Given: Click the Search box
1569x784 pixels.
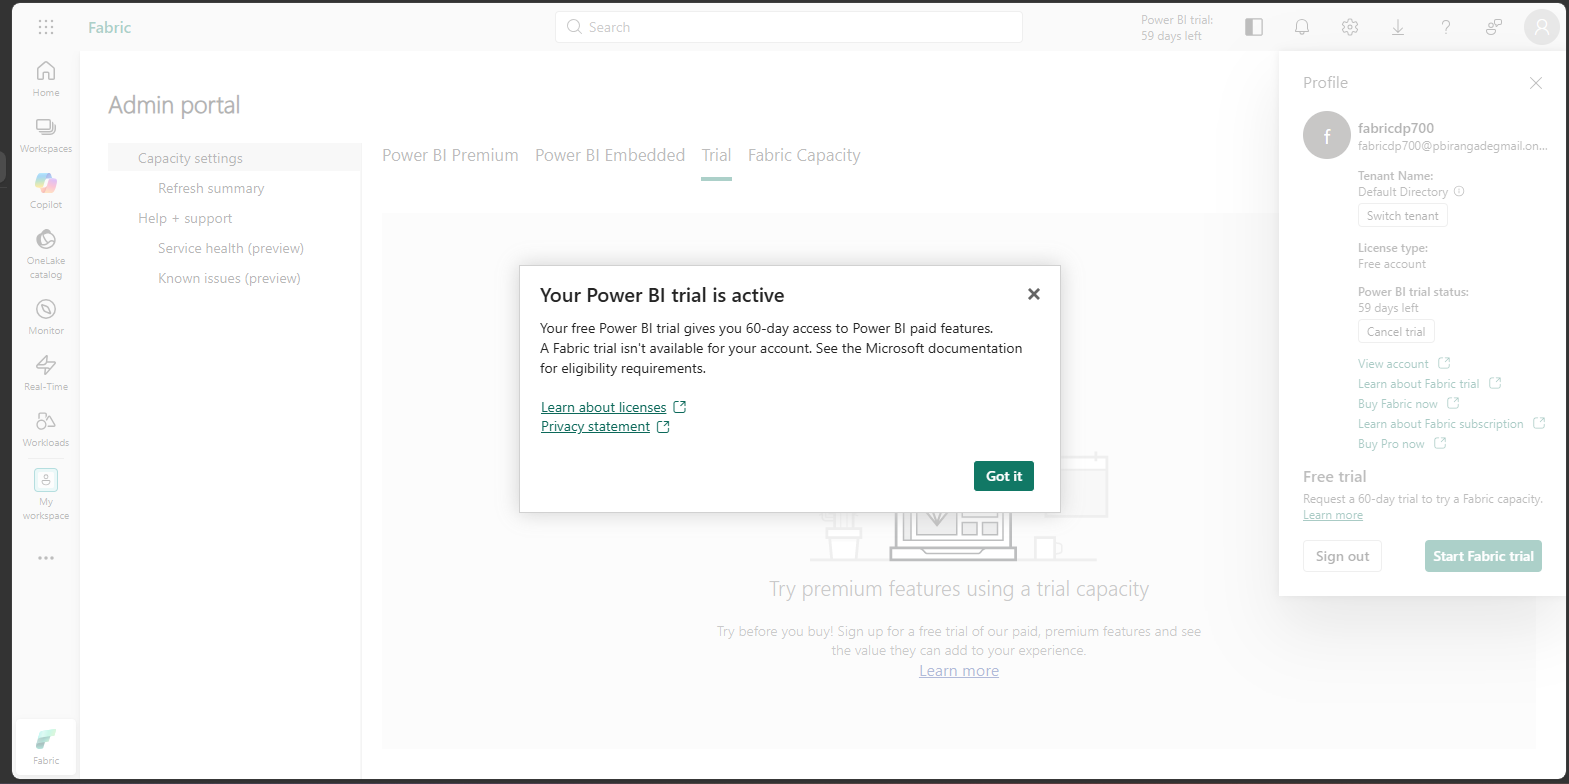Looking at the screenshot, I should tap(789, 27).
